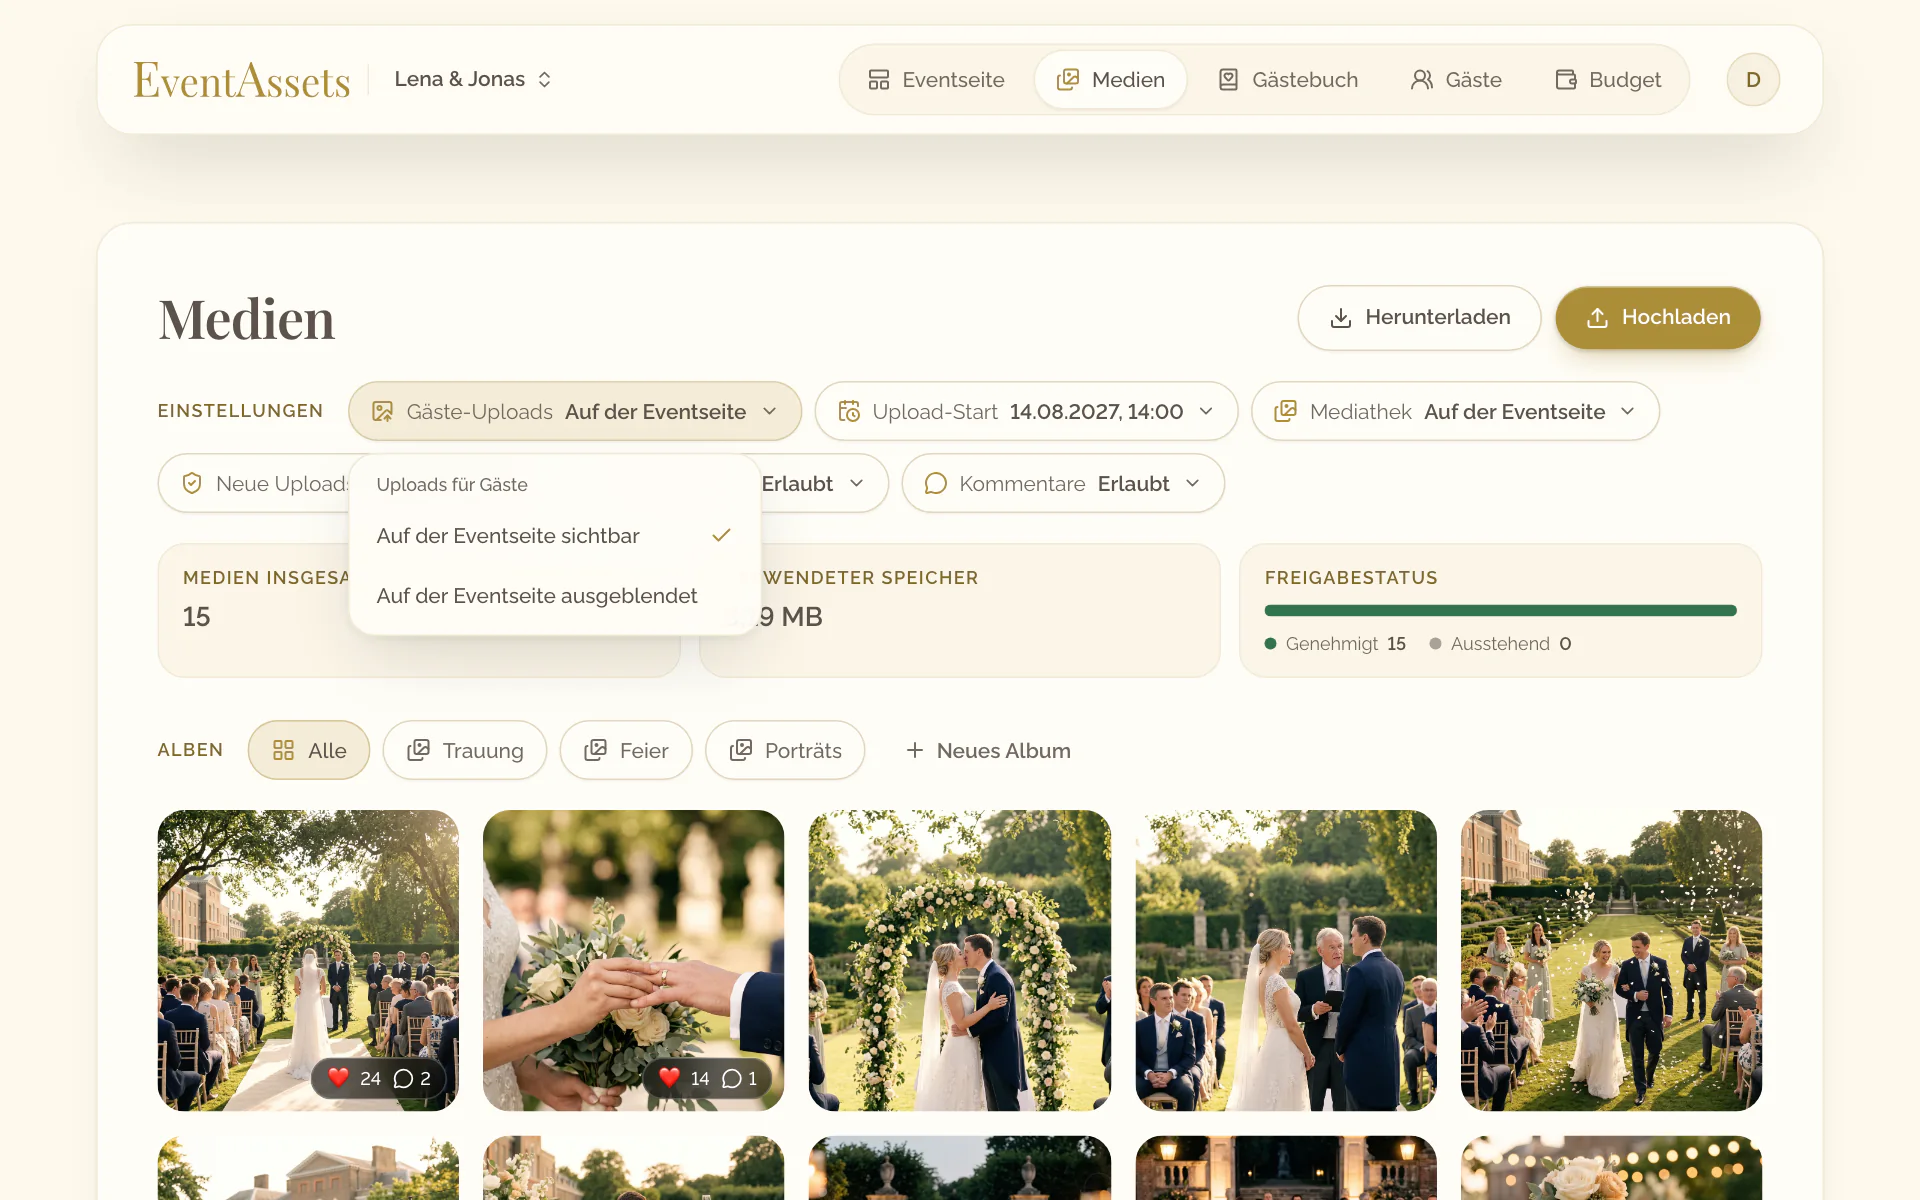Open the Gäste tab
The width and height of the screenshot is (1920, 1200).
1456,80
